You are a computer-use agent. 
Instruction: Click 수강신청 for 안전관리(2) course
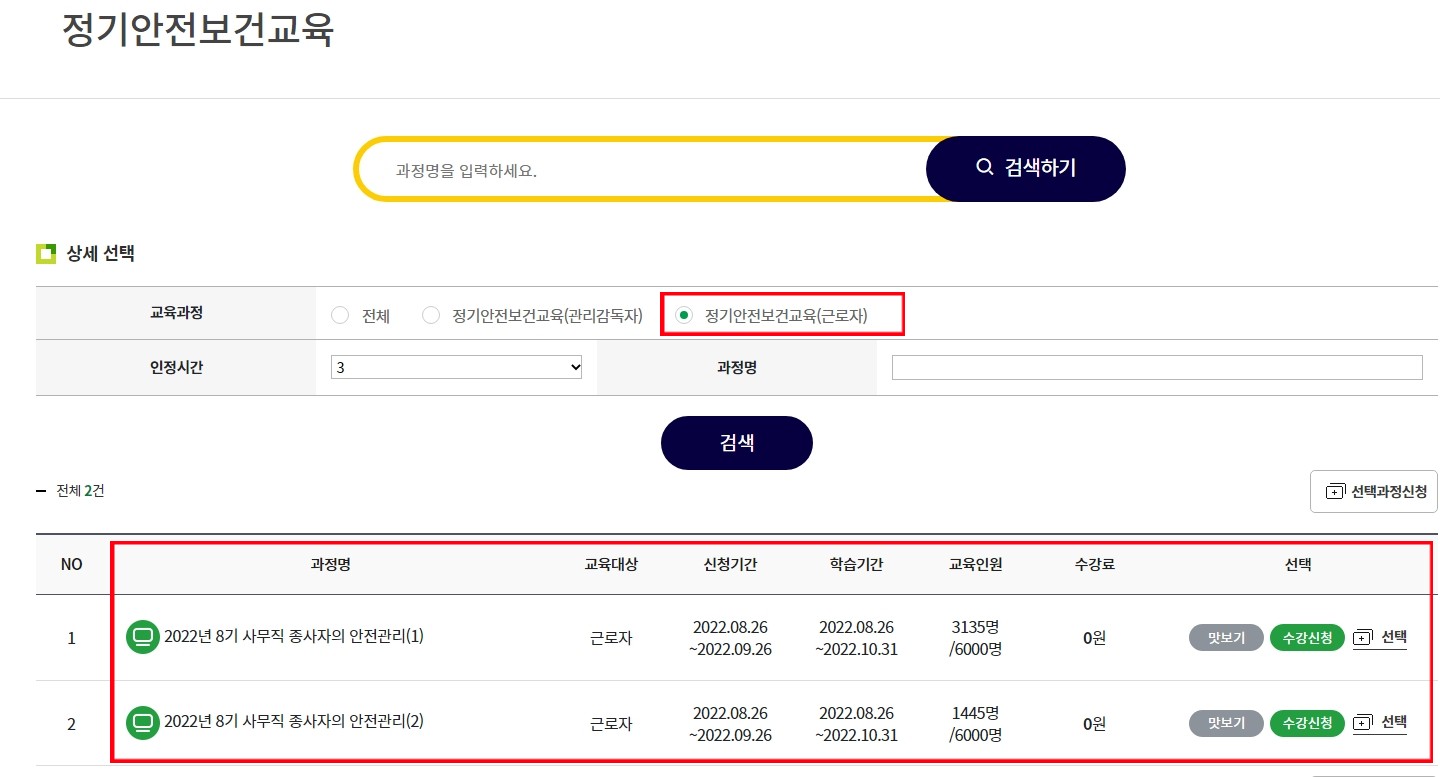1307,723
